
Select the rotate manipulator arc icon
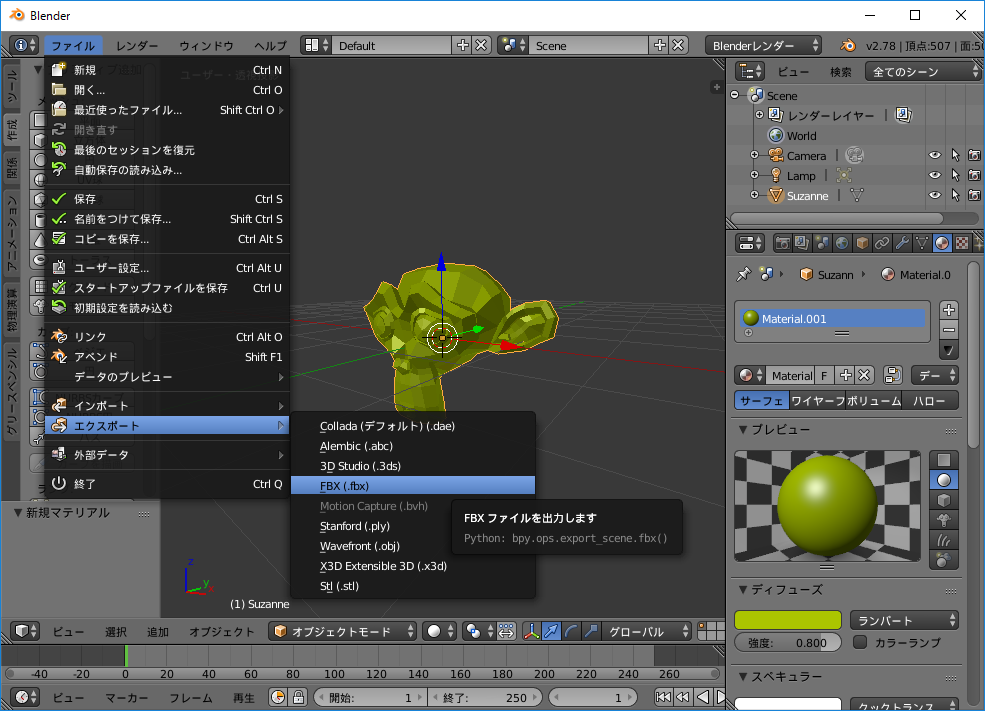(x=571, y=631)
